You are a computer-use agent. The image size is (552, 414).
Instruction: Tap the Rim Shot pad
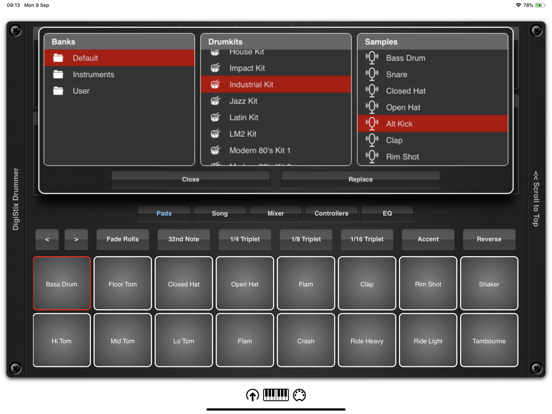point(428,284)
